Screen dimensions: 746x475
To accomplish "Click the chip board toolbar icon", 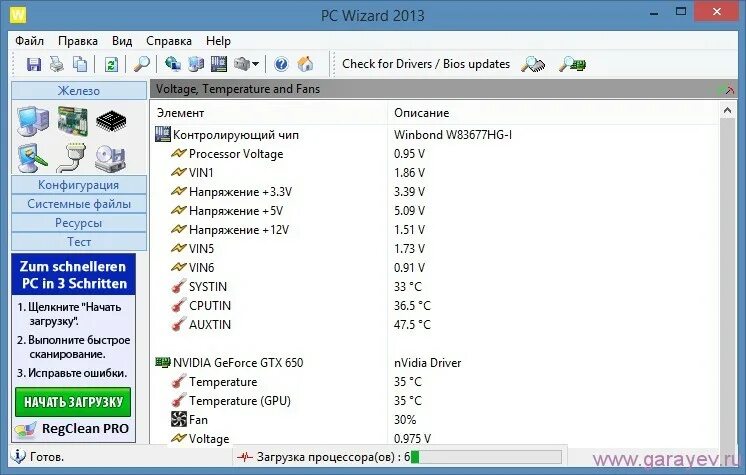I will point(219,64).
